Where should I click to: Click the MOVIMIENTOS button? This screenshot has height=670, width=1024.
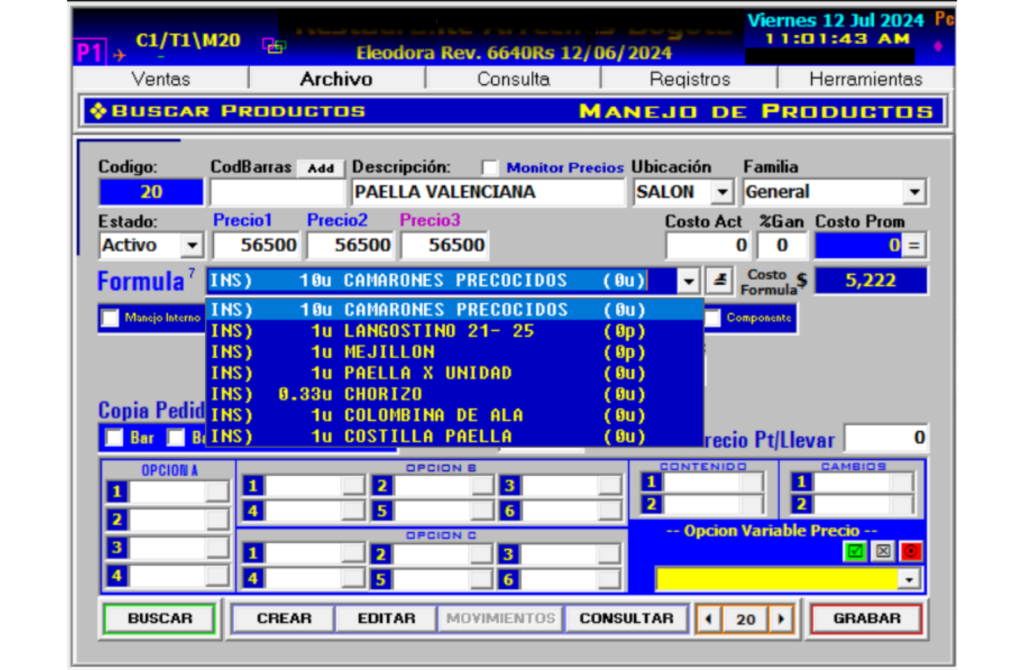click(501, 618)
